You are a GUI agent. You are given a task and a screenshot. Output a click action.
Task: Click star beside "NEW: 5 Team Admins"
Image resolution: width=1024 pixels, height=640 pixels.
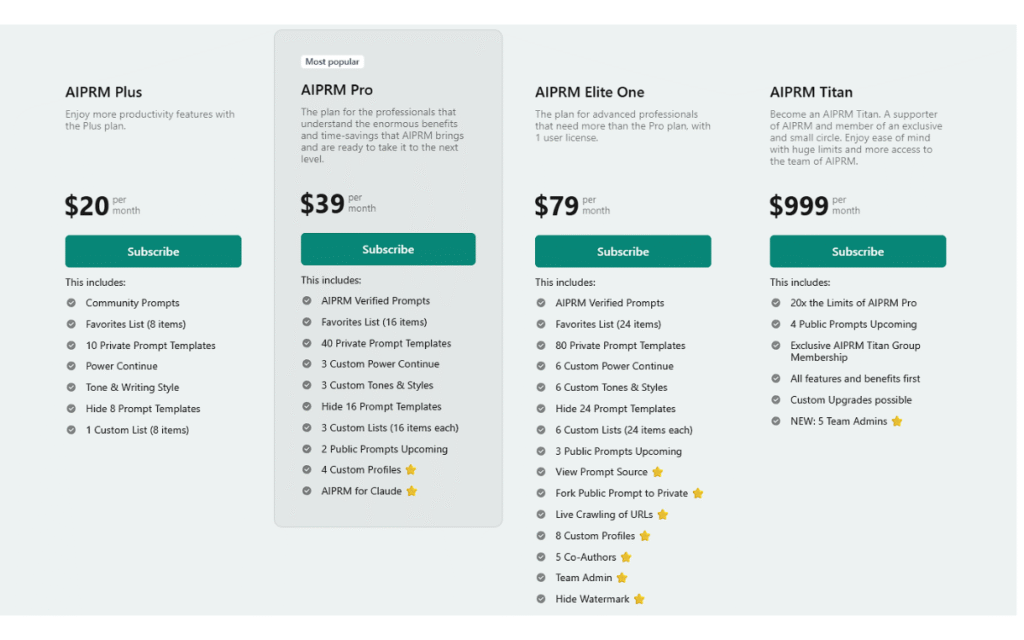point(897,421)
